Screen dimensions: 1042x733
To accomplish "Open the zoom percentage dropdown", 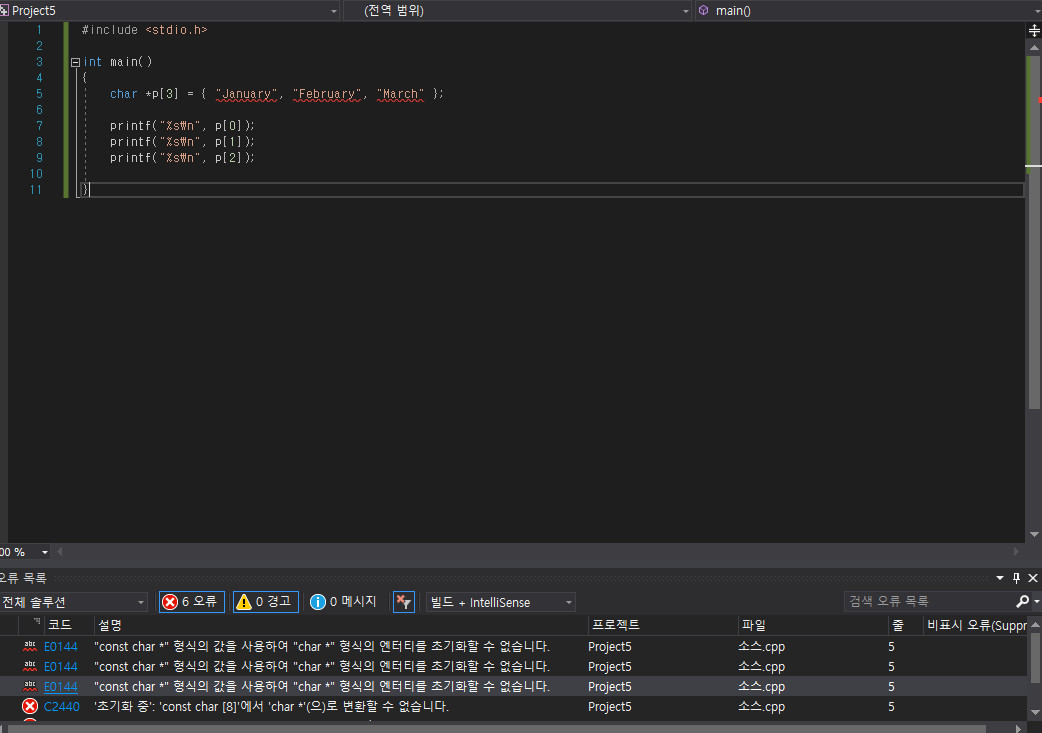I will [45, 552].
